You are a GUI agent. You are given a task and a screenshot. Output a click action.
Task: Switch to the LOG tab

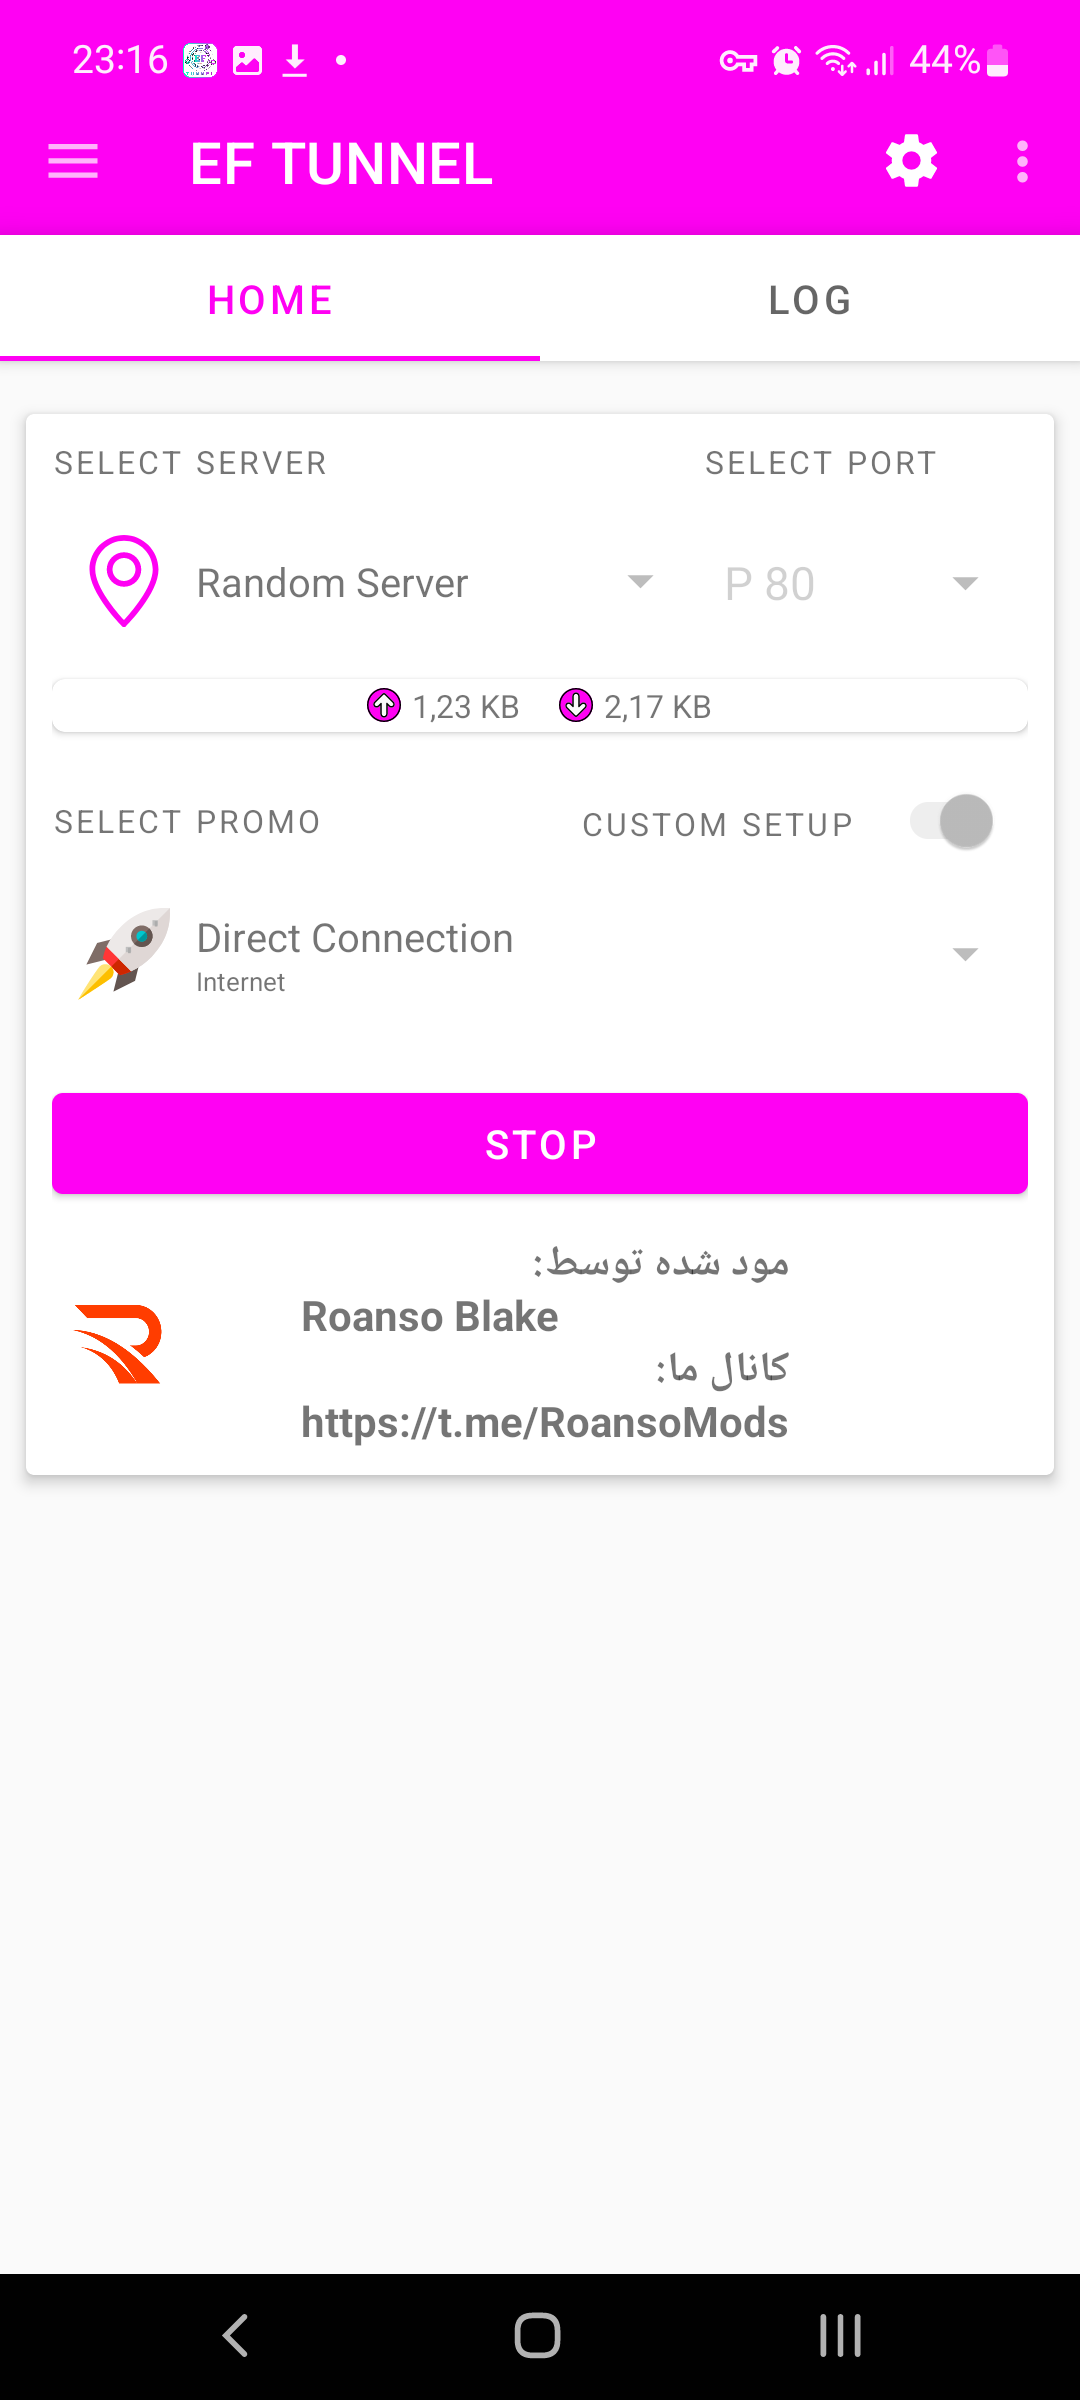tap(810, 300)
